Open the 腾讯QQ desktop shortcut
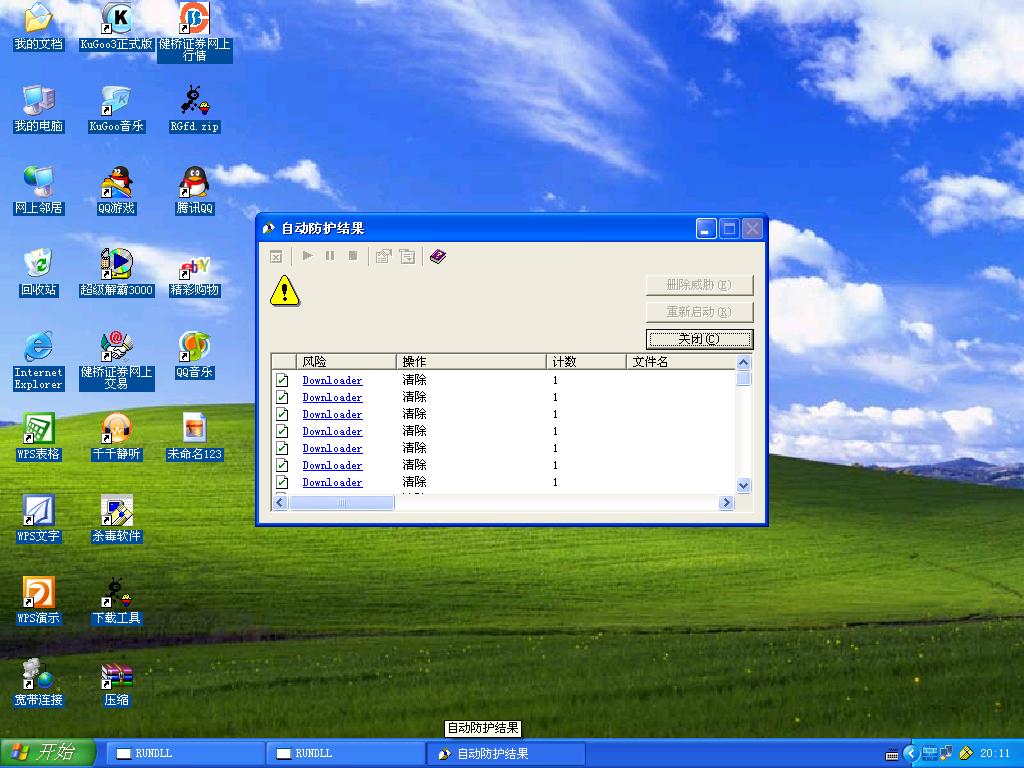Image resolution: width=1024 pixels, height=768 pixels. [194, 183]
